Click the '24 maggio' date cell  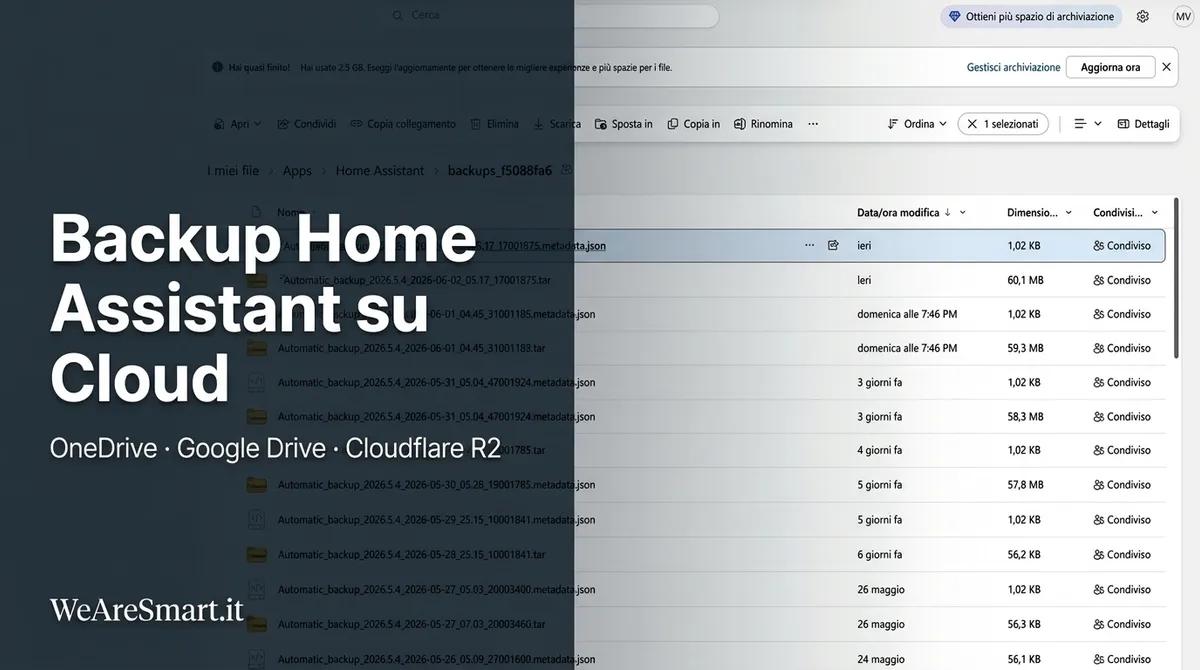pos(881,659)
